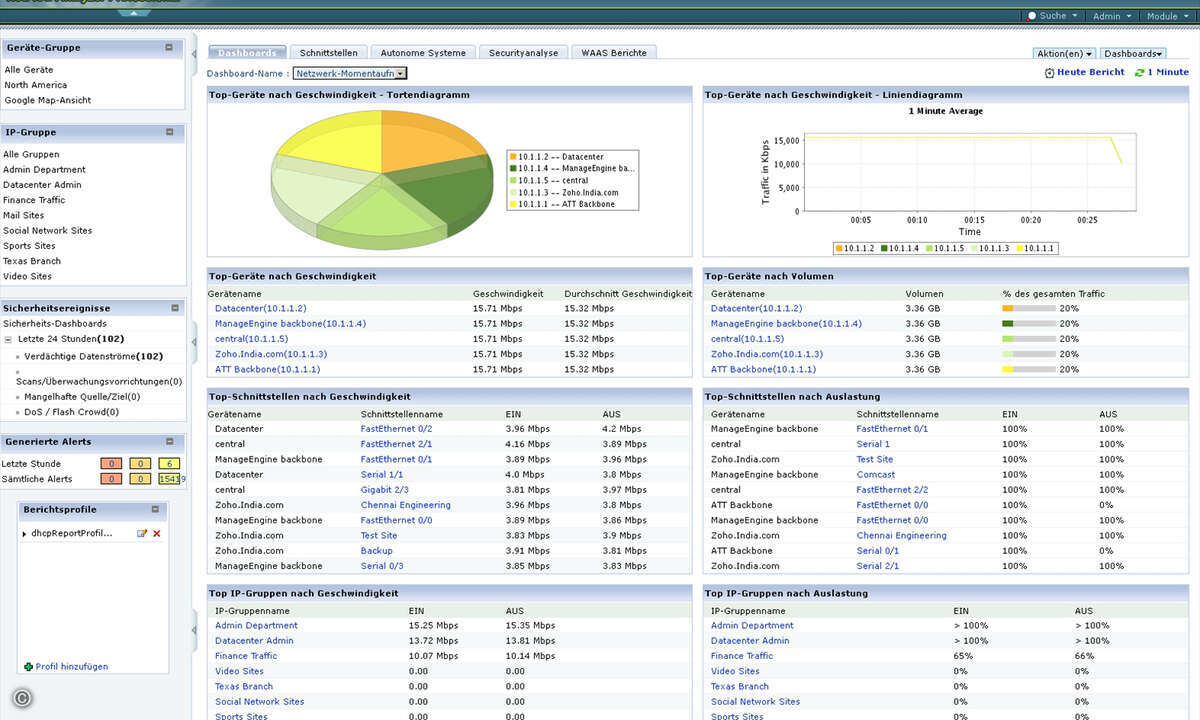Open the Module dropdown menu
The width and height of the screenshot is (1200, 720).
tap(1167, 16)
